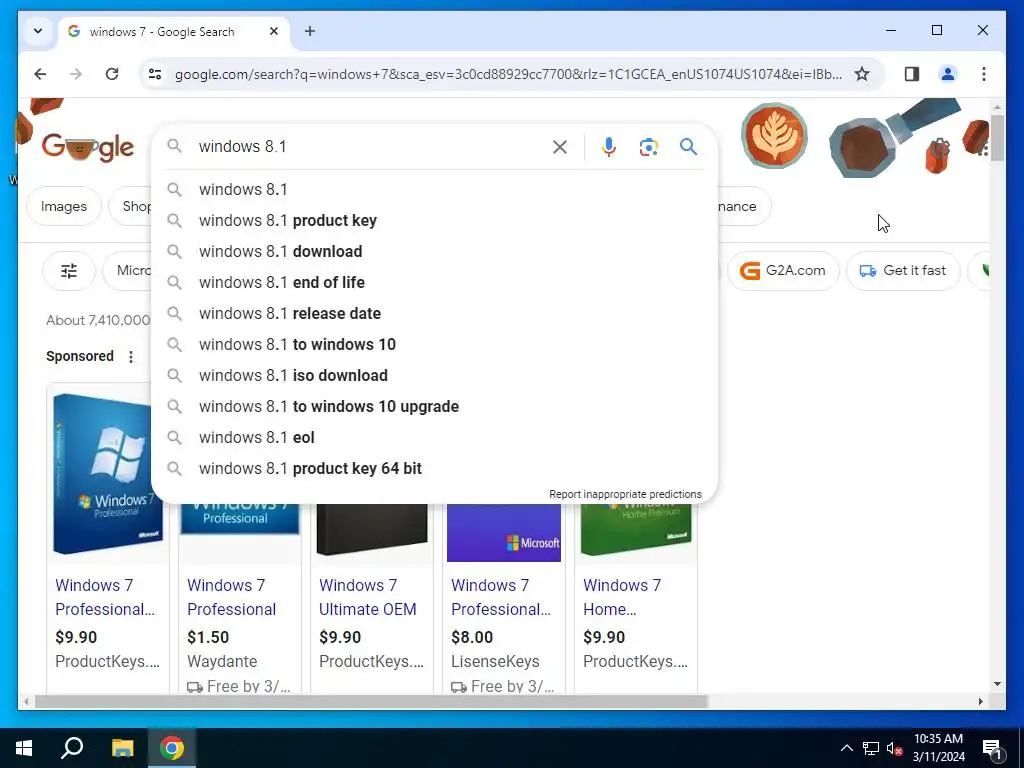The height and width of the screenshot is (768, 1024).
Task: Reload the Google search page
Action: (112, 74)
